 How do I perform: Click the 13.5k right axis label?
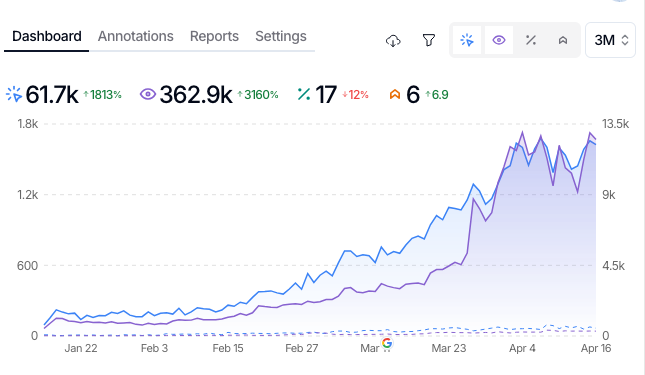(x=615, y=124)
